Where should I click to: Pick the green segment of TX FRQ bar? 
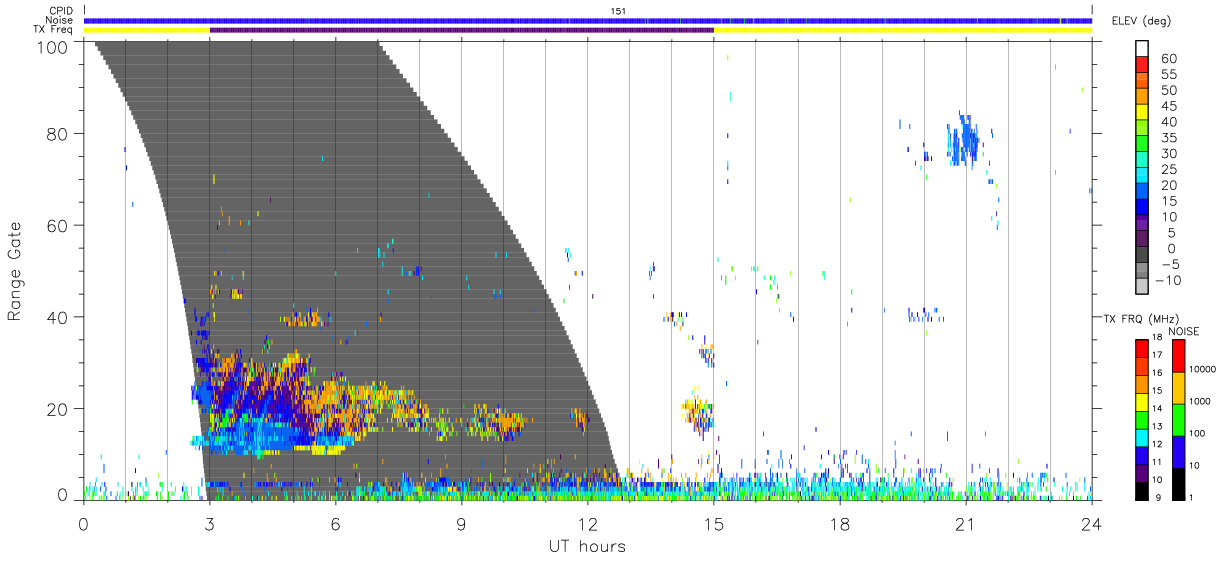click(x=1142, y=419)
